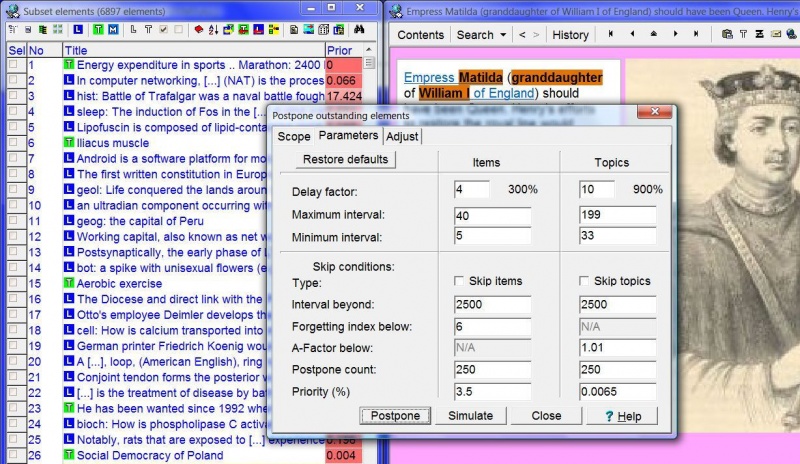This screenshot has width=800, height=464.
Task: Open the Search dropdown arrow
Action: click(503, 35)
